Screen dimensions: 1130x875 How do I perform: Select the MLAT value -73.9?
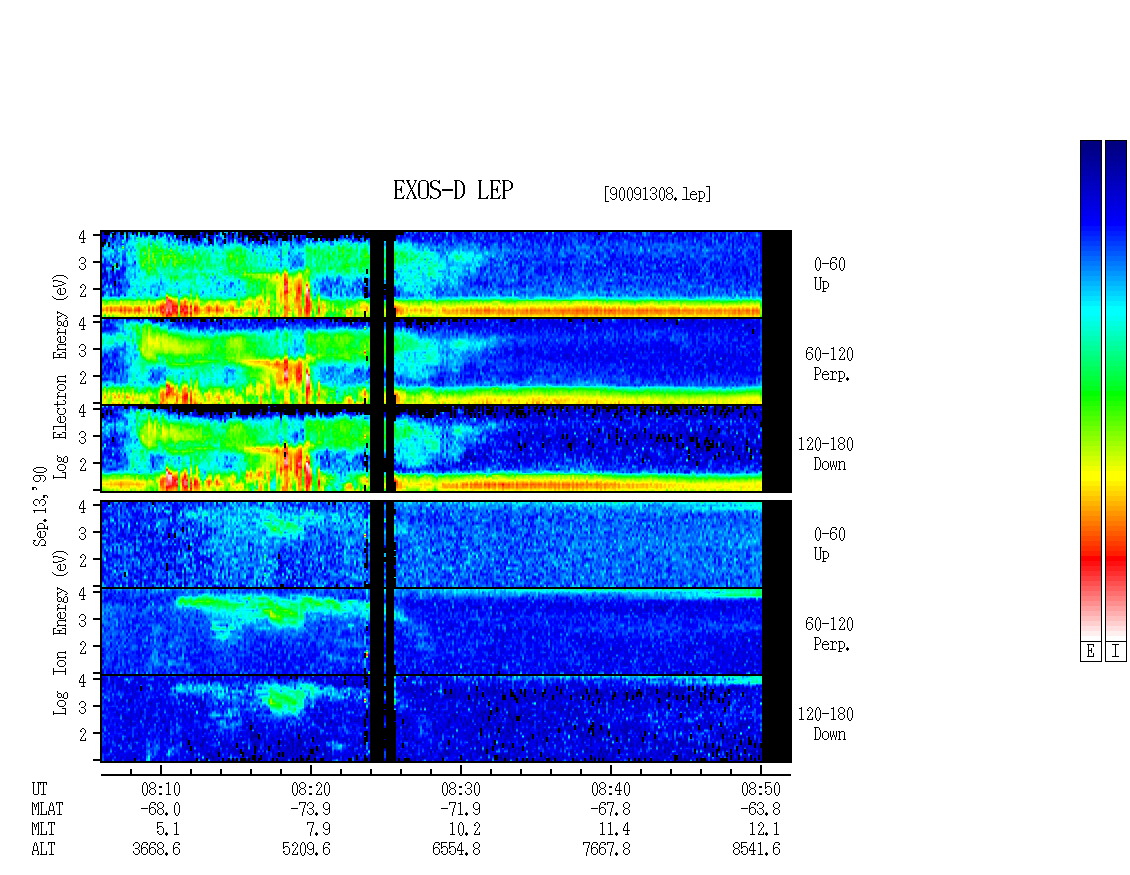click(311, 809)
